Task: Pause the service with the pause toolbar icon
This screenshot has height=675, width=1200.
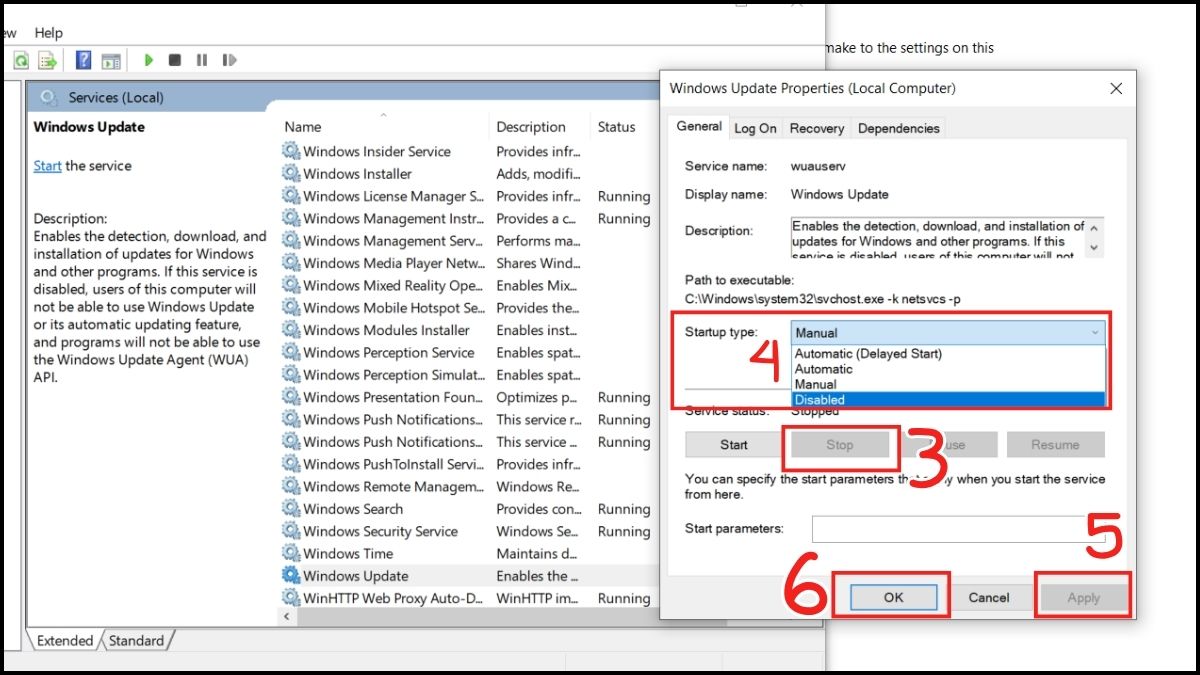Action: coord(200,60)
